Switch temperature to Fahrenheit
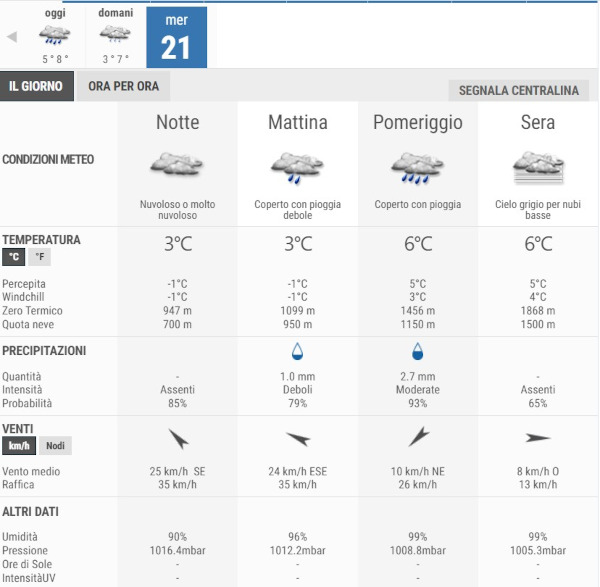Viewport: 600px width, 587px height. 39,257
